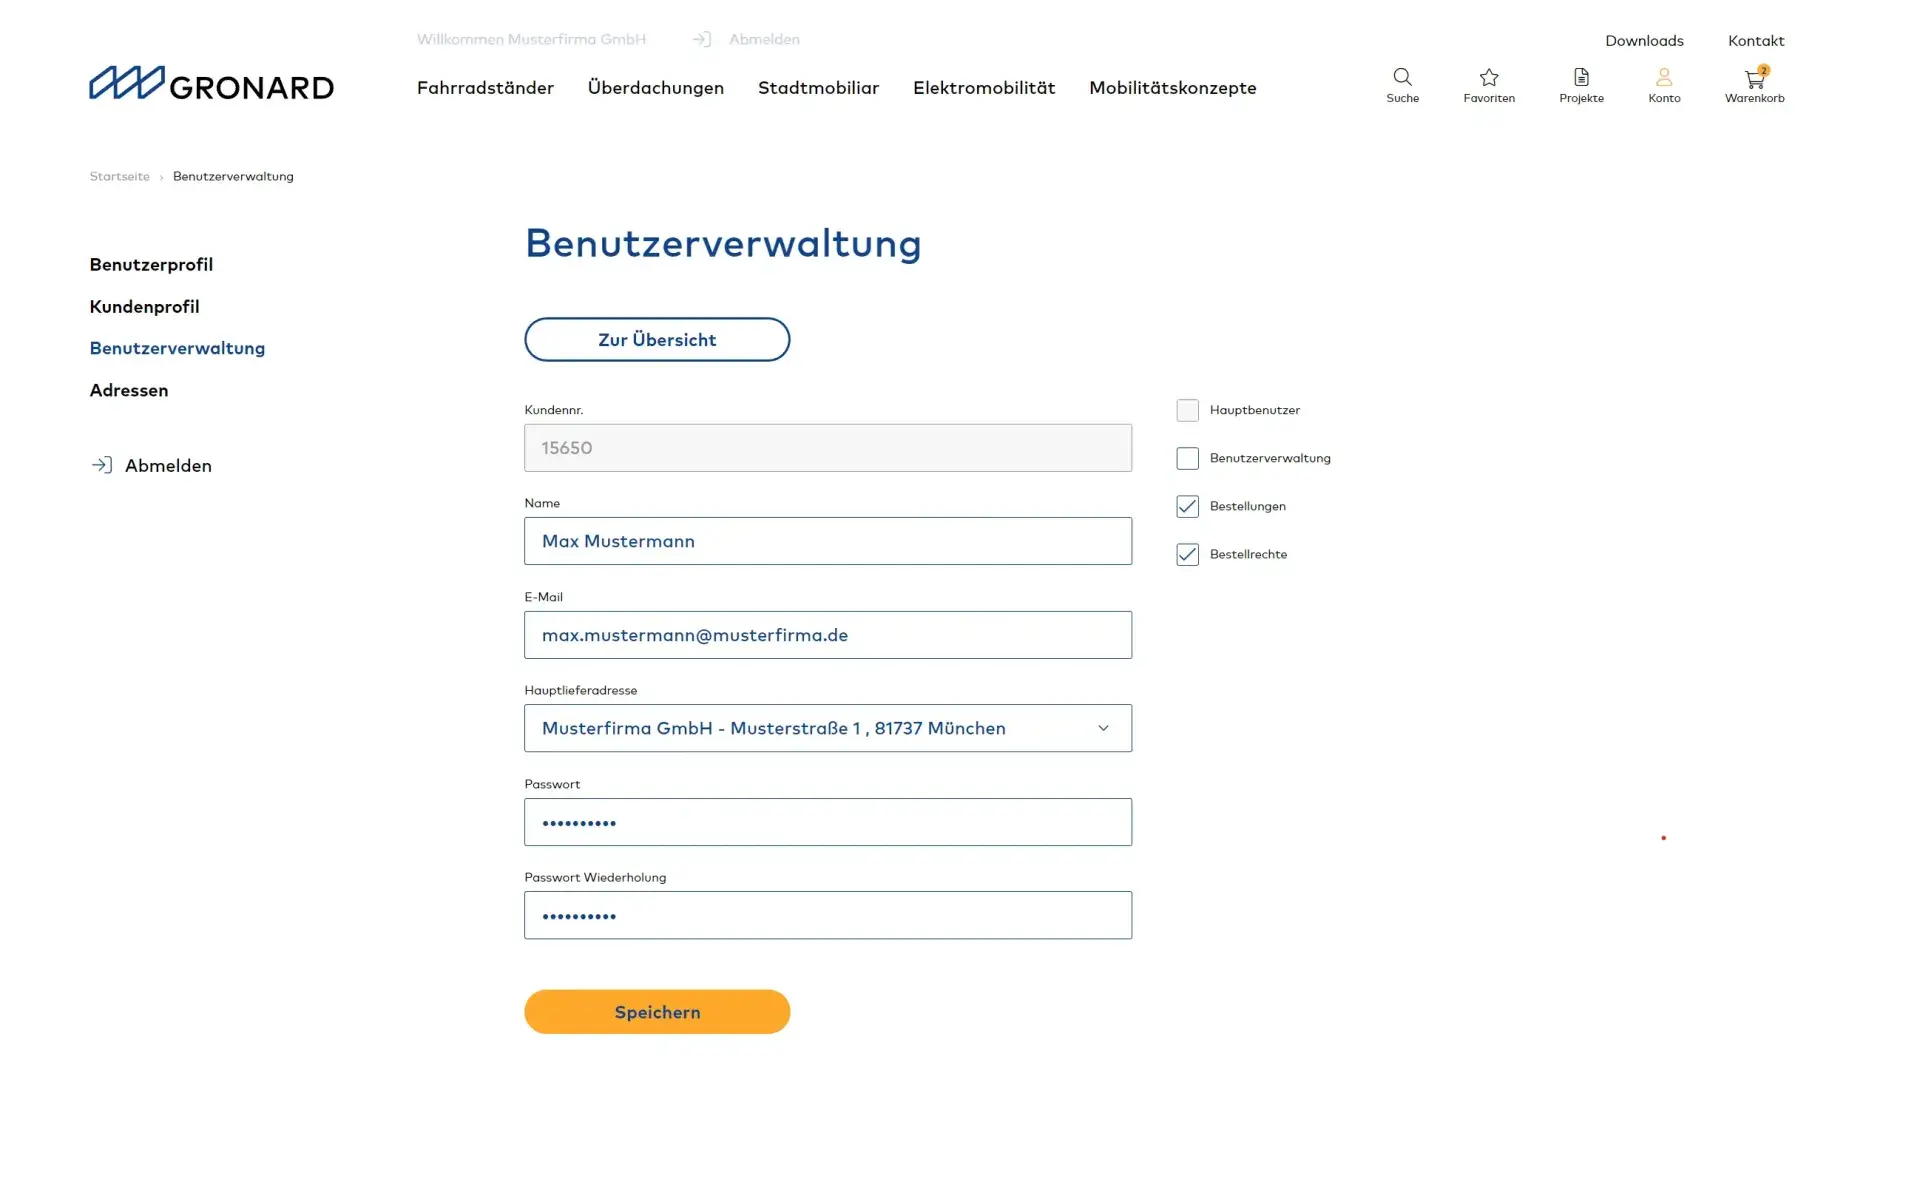Uncheck the Bestellungen checkbox
This screenshot has height=1190, width=1920.
point(1187,506)
